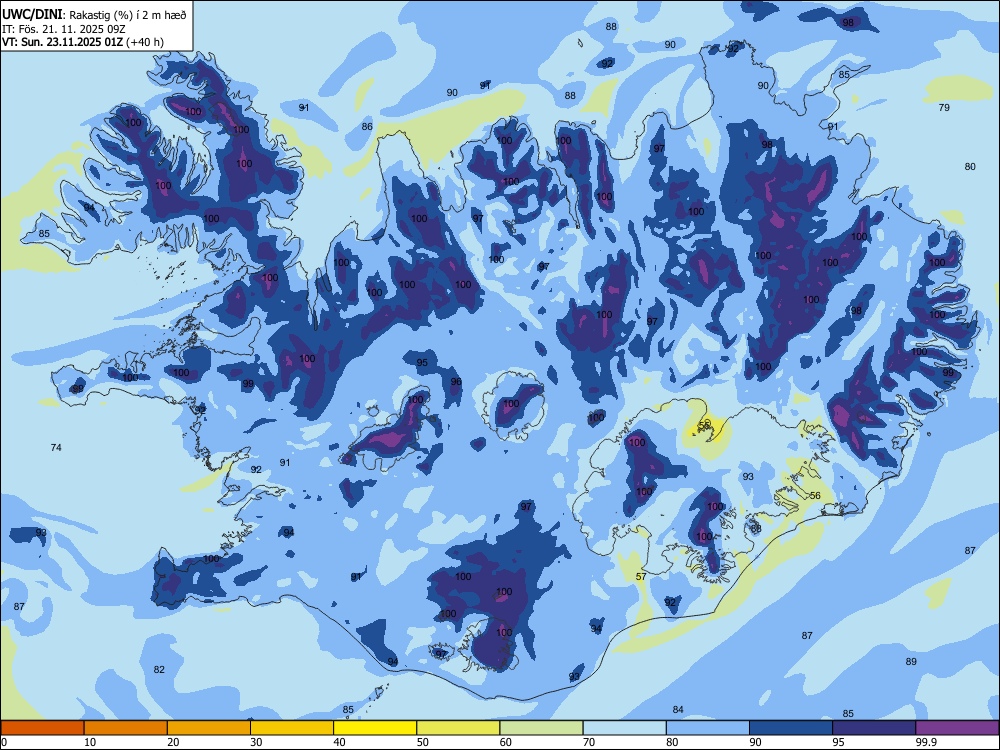
Task: Click the '30' legend tick label
Action: point(256,742)
